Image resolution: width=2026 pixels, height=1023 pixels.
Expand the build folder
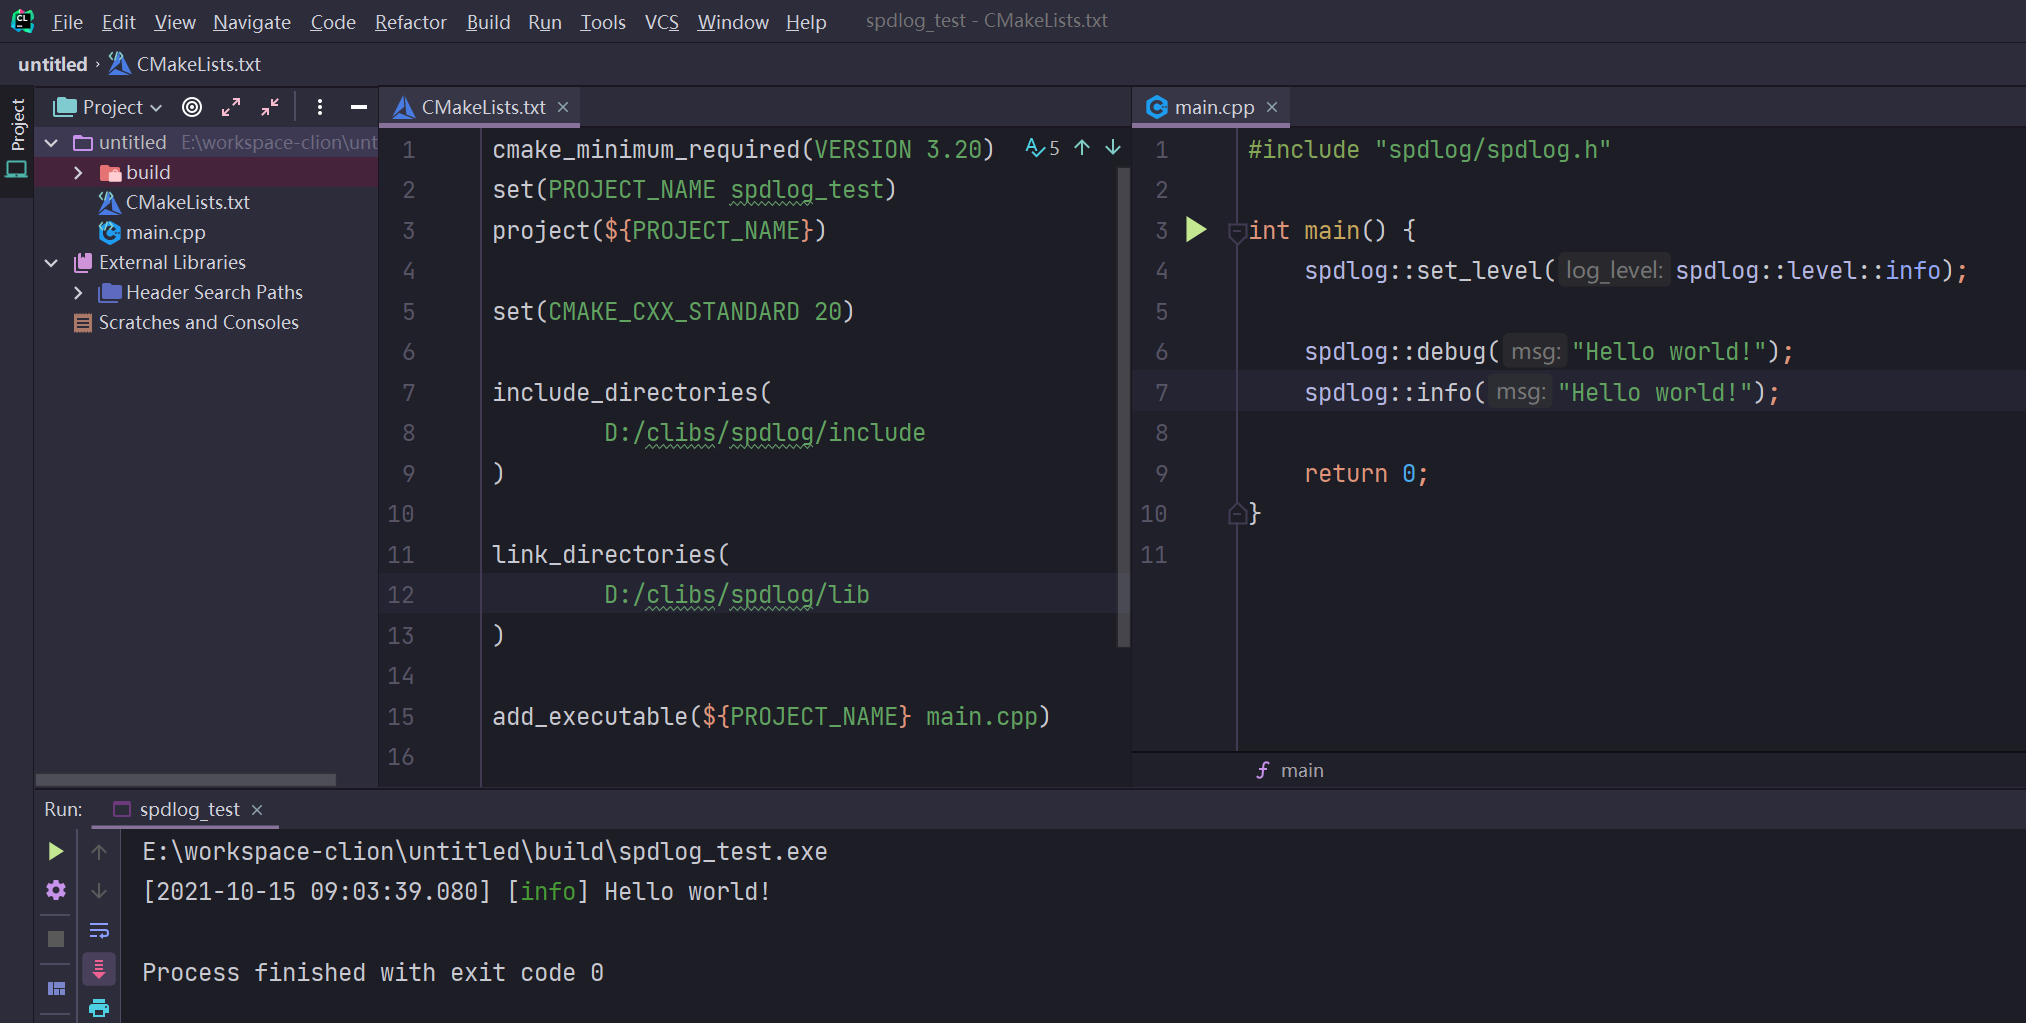point(78,173)
